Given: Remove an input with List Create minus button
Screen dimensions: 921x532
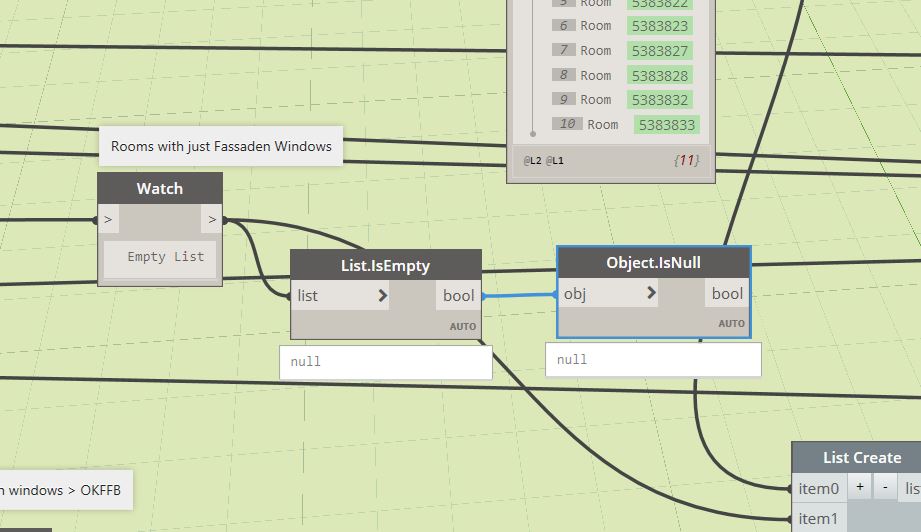Looking at the screenshot, I should pyautogui.click(x=885, y=487).
